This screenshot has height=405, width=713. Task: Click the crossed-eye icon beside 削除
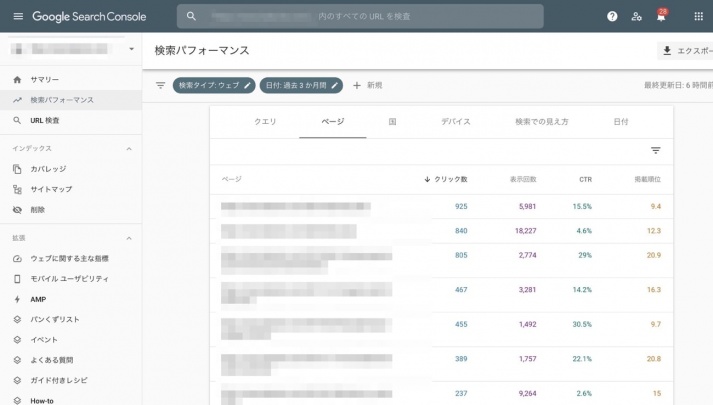click(x=17, y=210)
